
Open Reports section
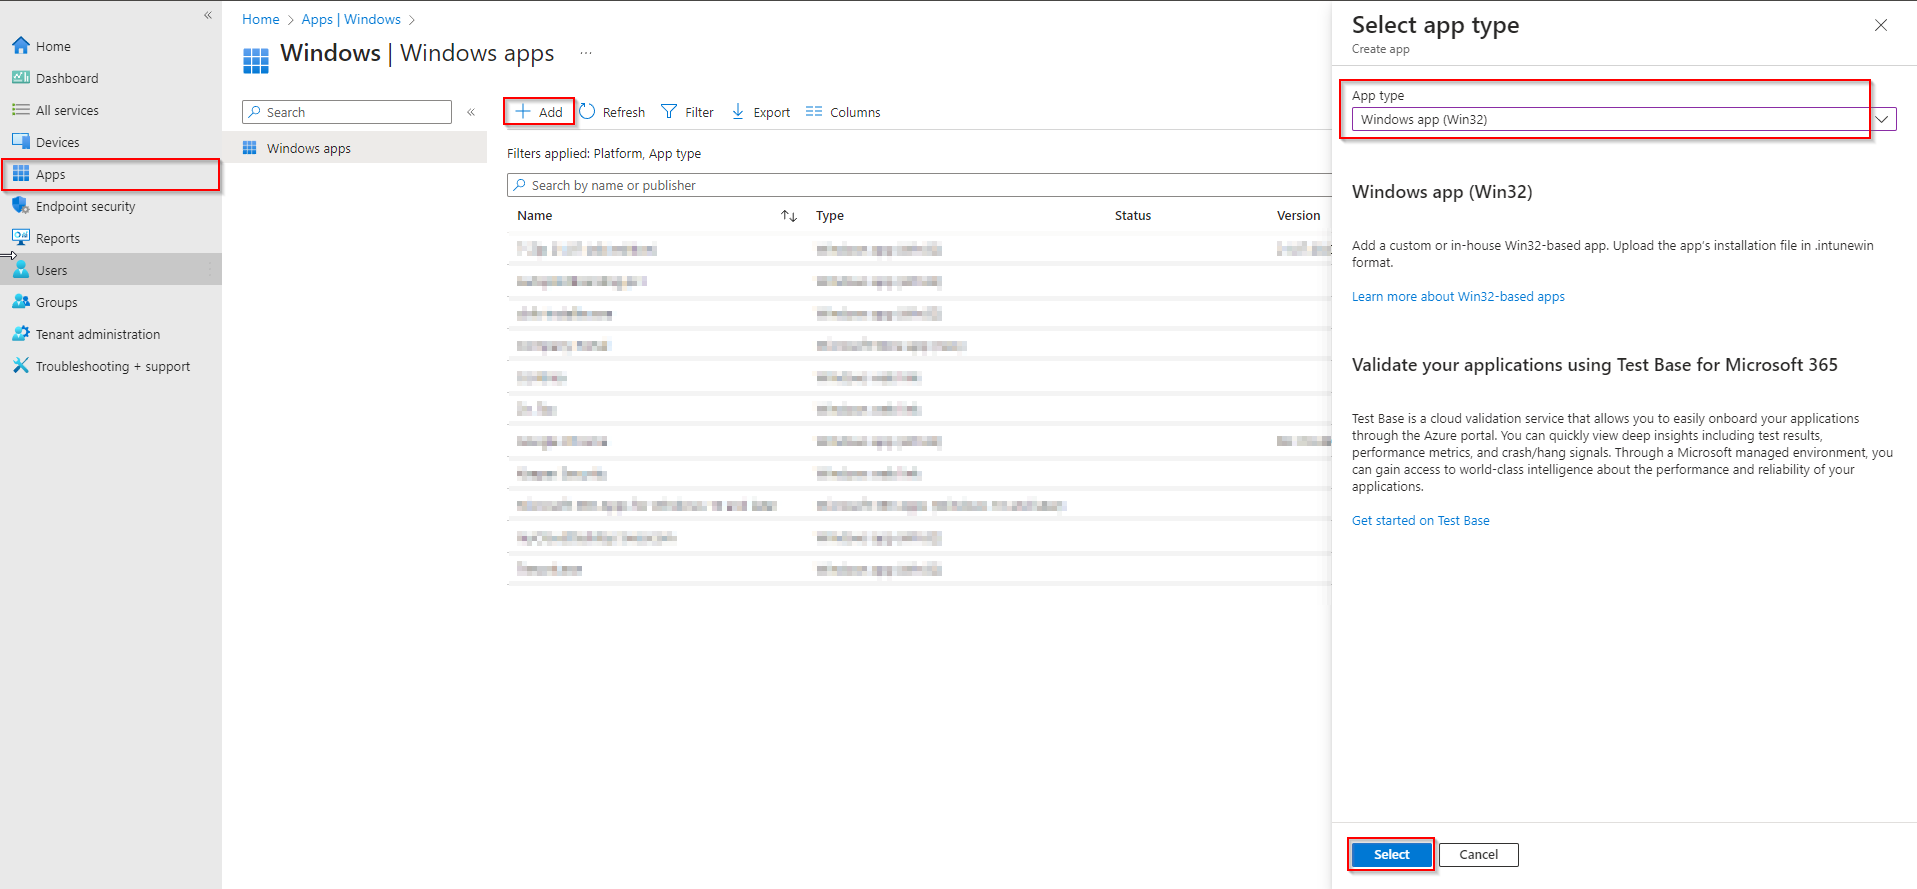pos(110,238)
